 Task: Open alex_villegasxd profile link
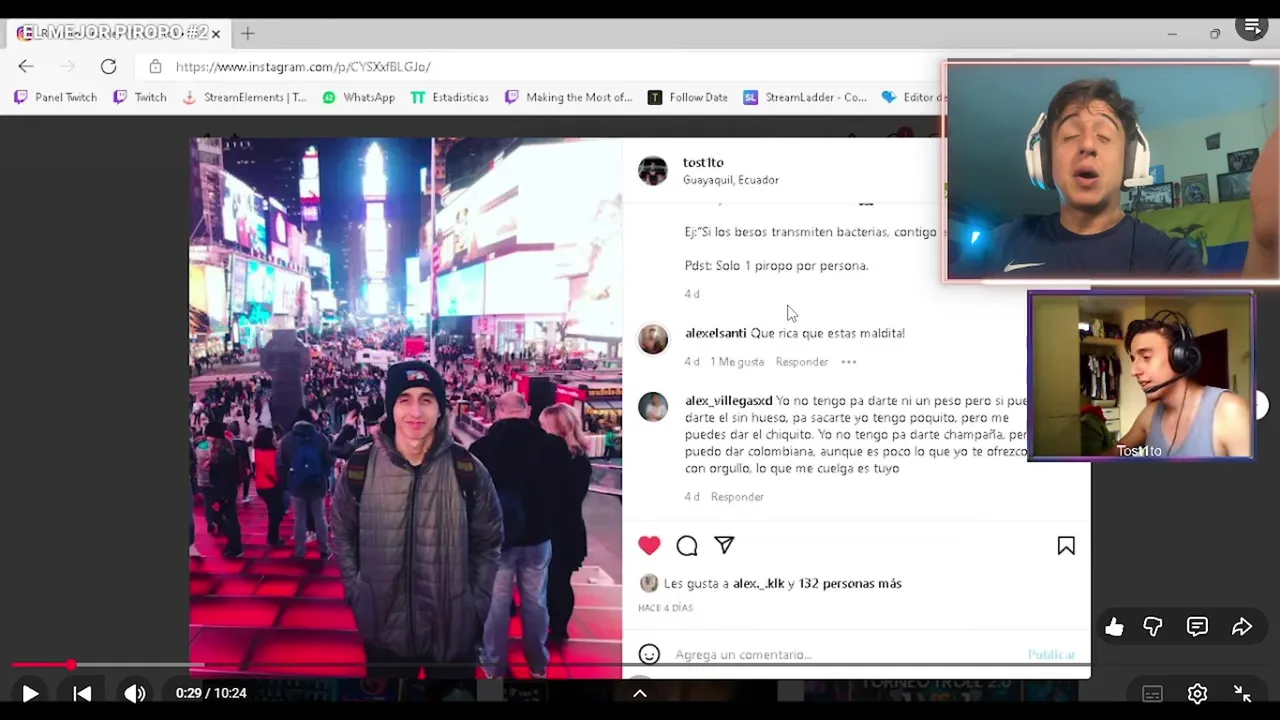click(x=728, y=401)
